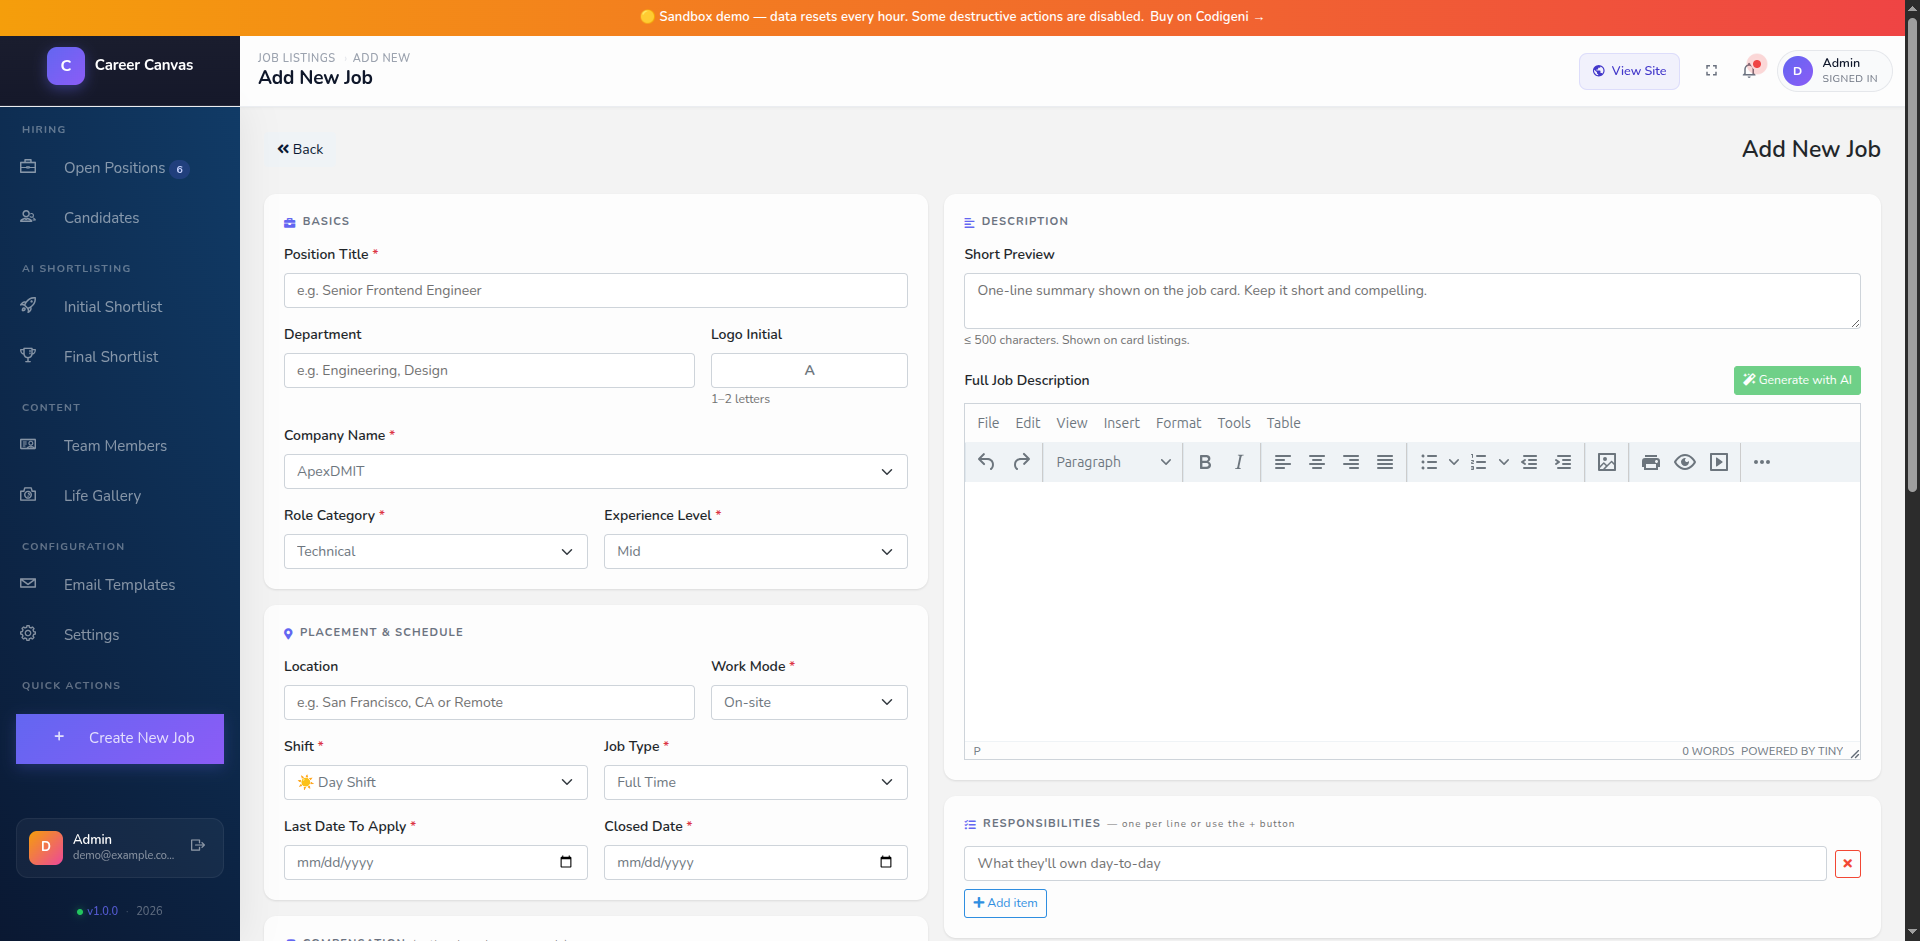Viewport: 1920px width, 941px height.
Task: Open the Day Shift dropdown
Action: (436, 783)
